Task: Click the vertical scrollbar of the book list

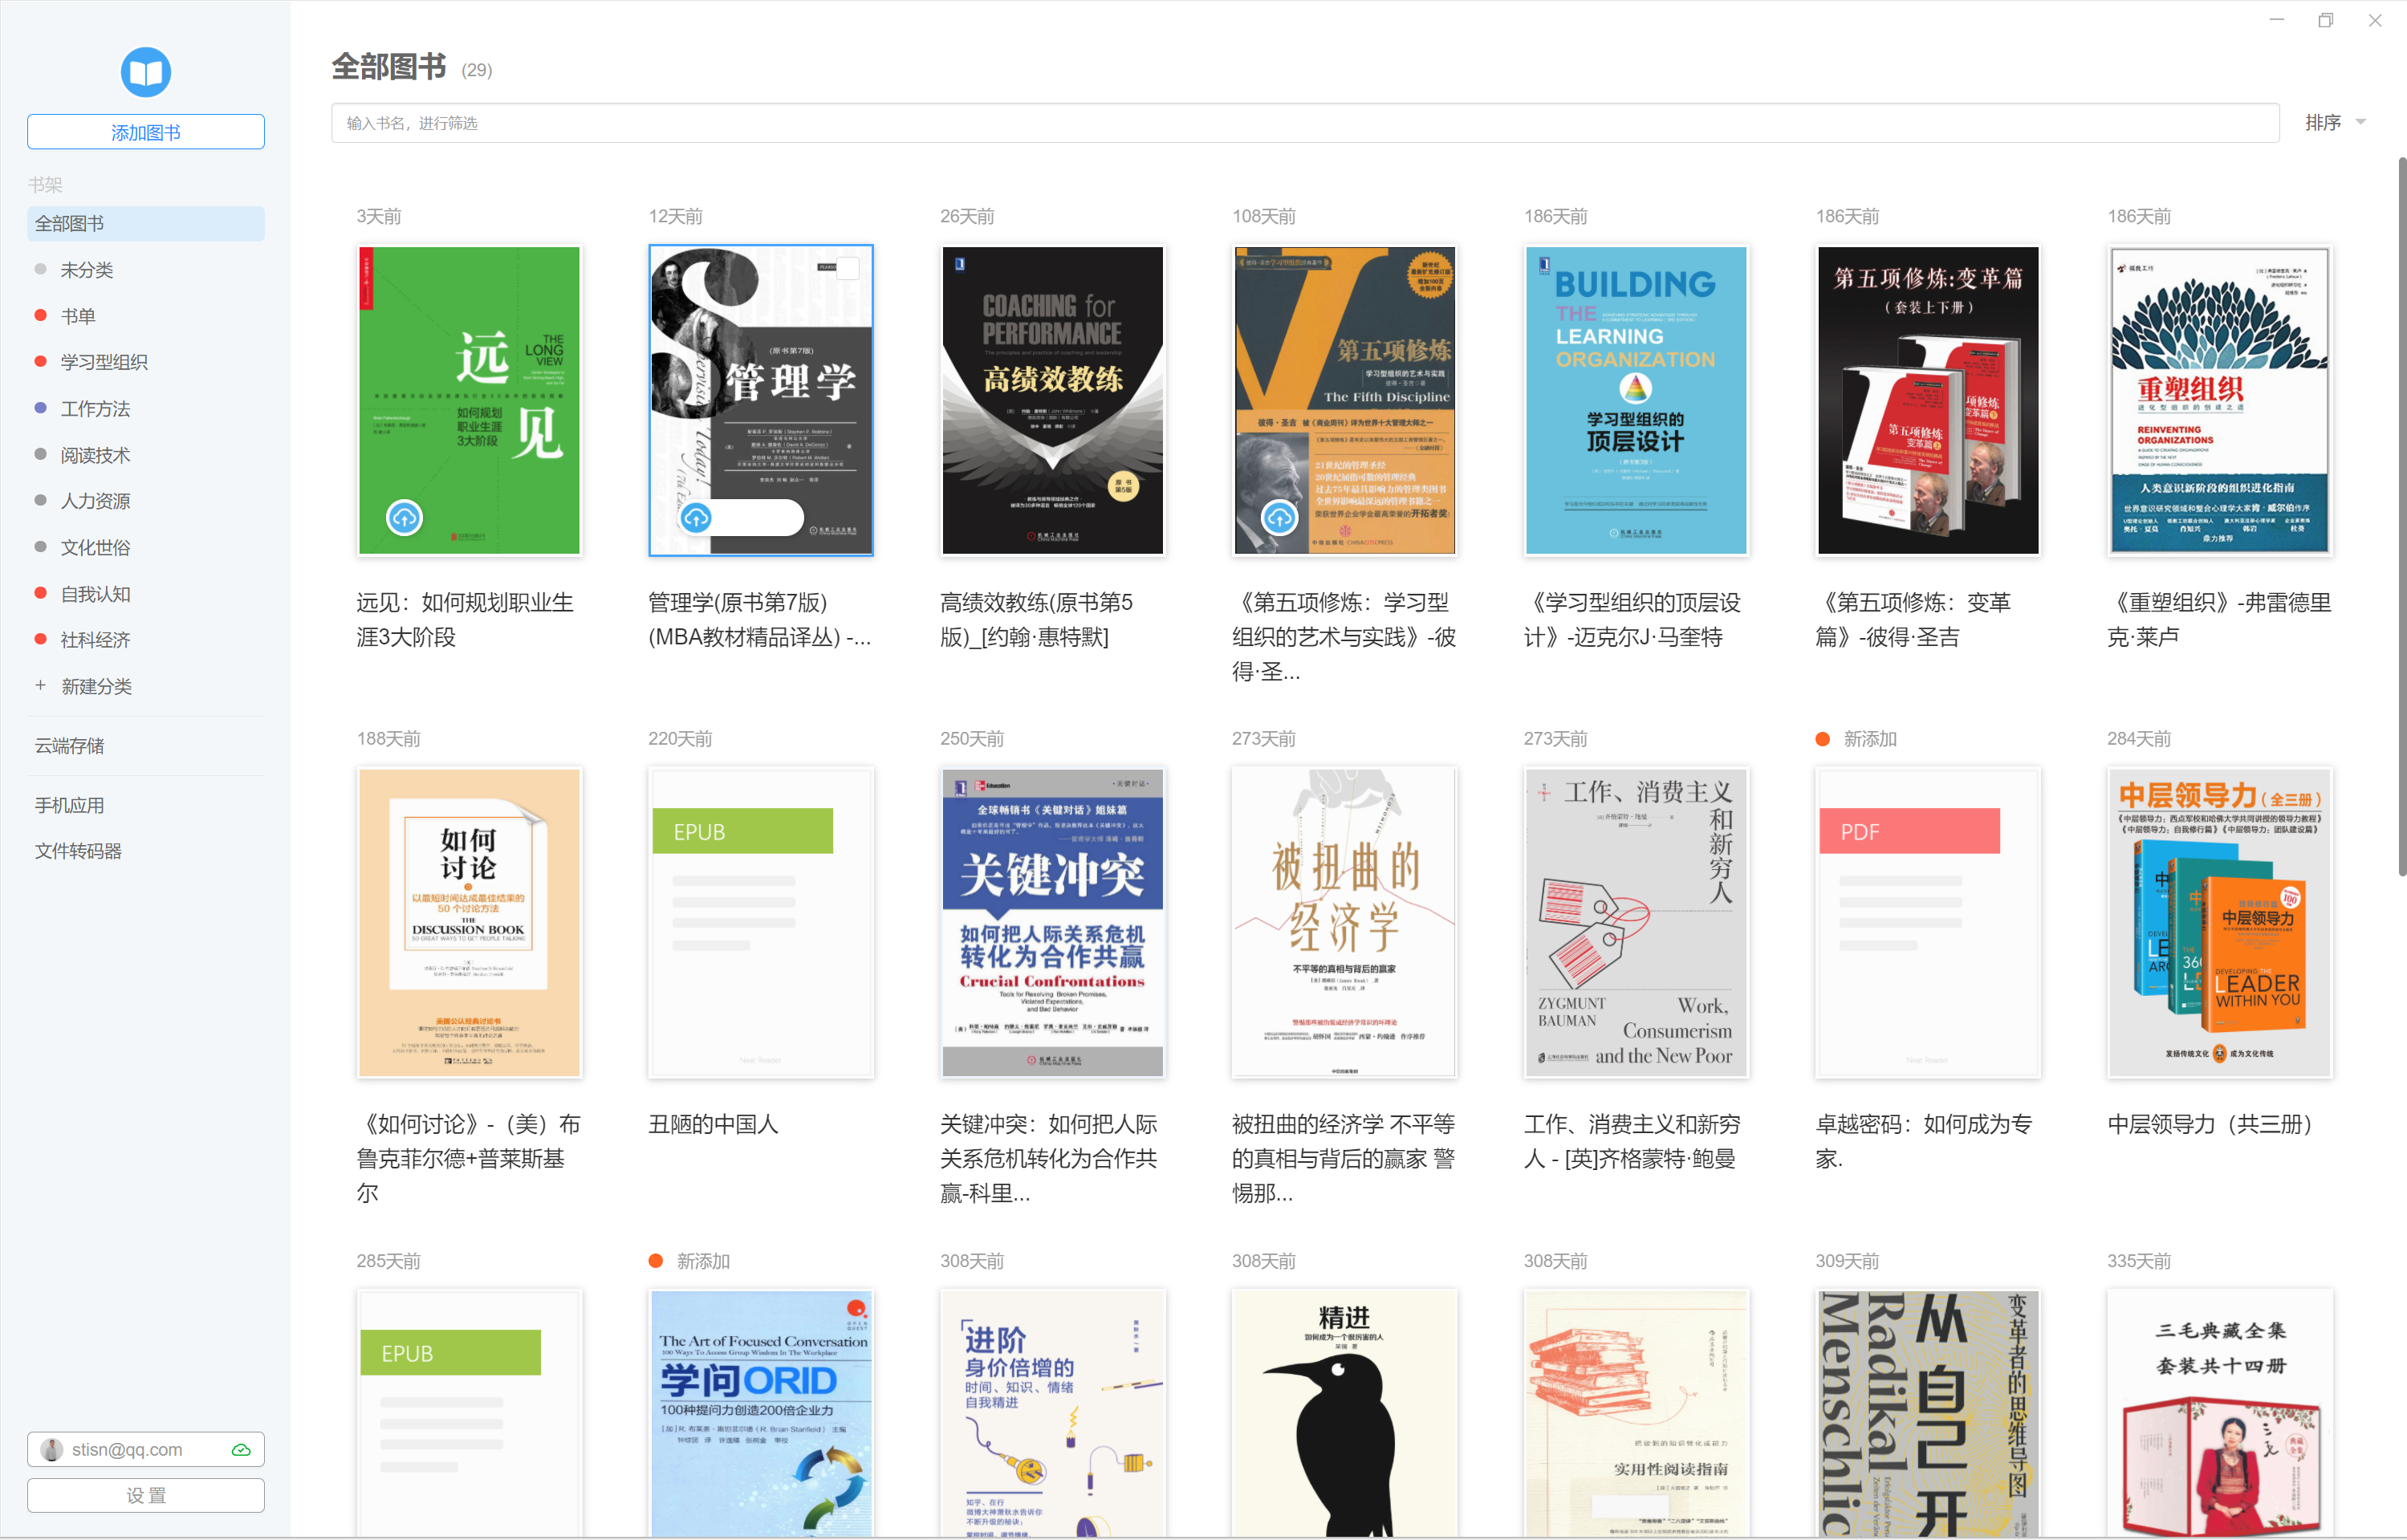Action: (x=2401, y=515)
